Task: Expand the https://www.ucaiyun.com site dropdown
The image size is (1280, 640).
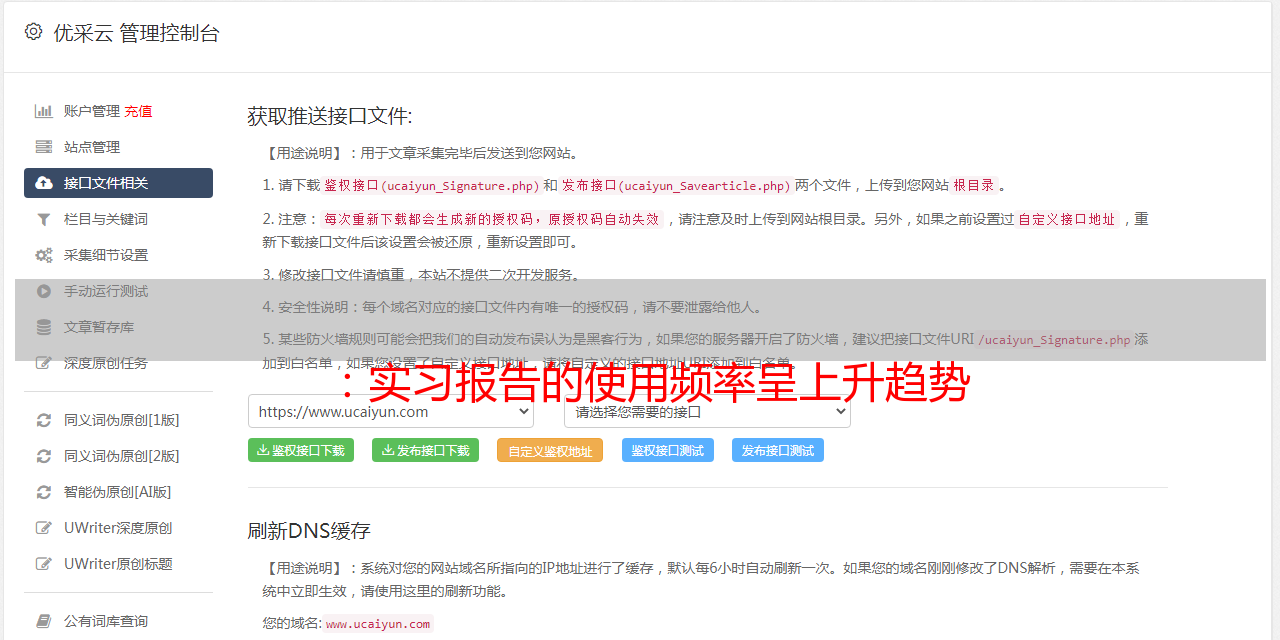Action: (391, 411)
